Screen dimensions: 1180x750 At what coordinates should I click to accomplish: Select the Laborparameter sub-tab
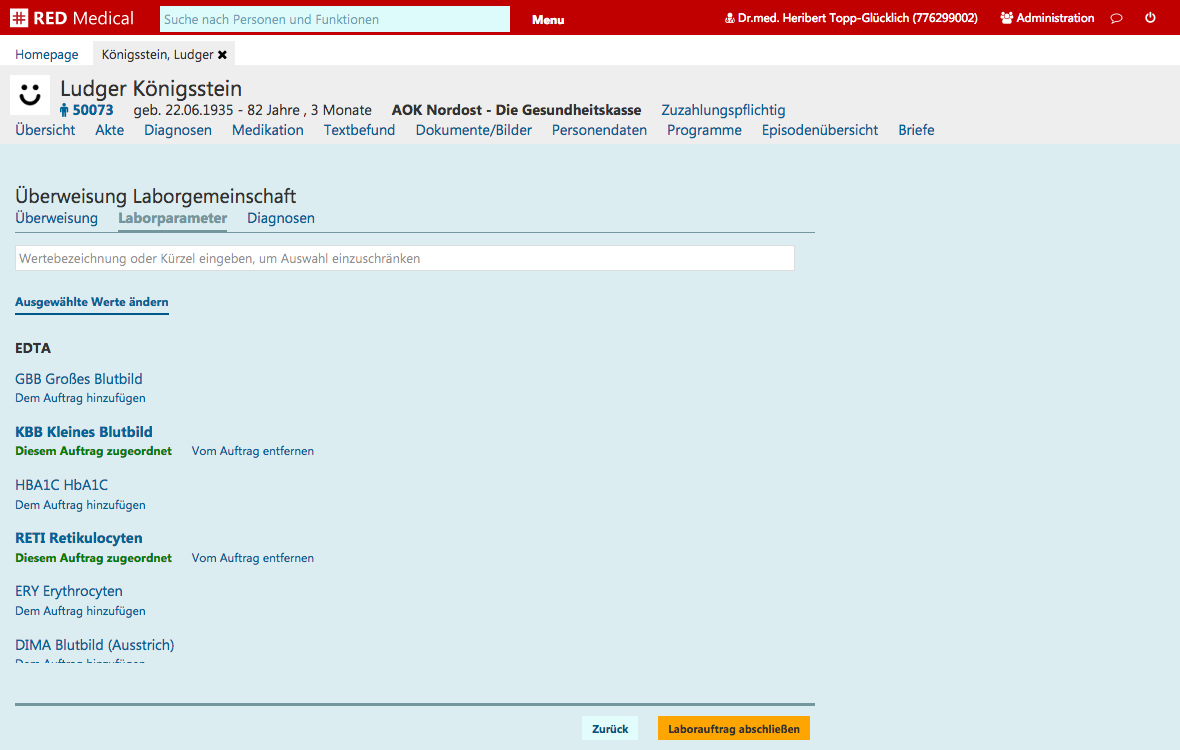click(x=172, y=218)
